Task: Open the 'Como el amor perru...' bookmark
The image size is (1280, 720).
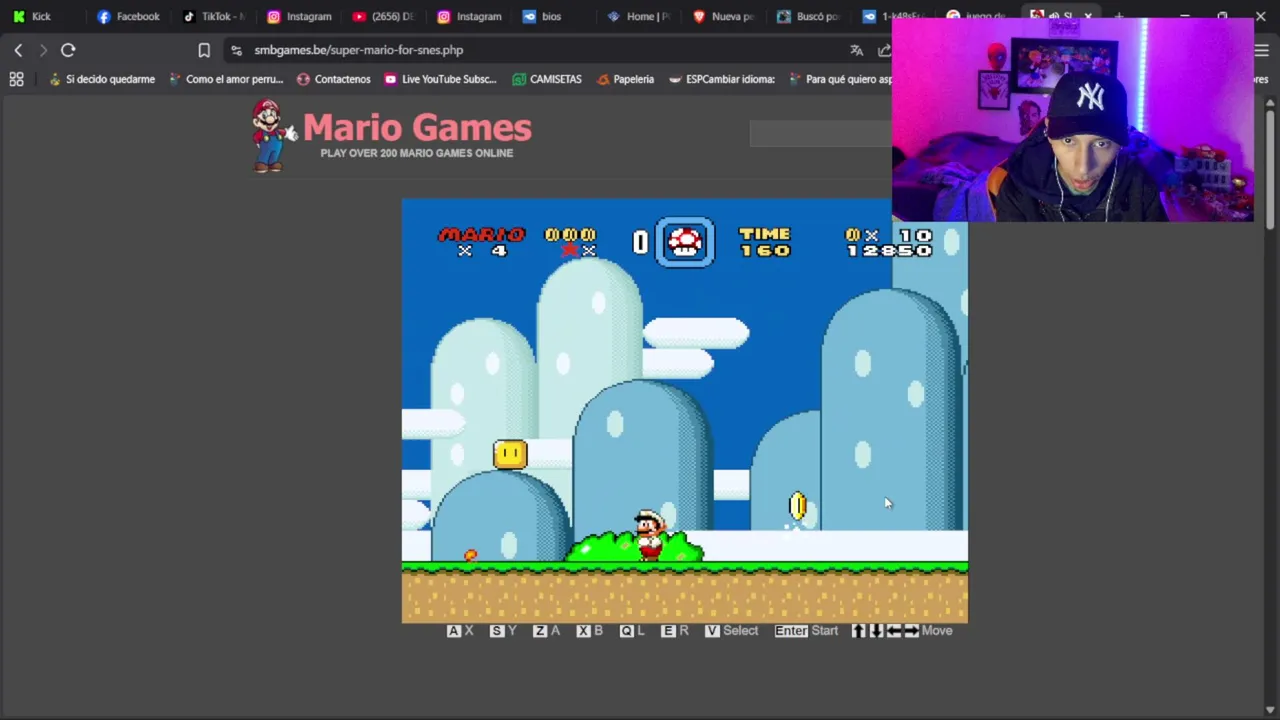Action: (x=226, y=79)
